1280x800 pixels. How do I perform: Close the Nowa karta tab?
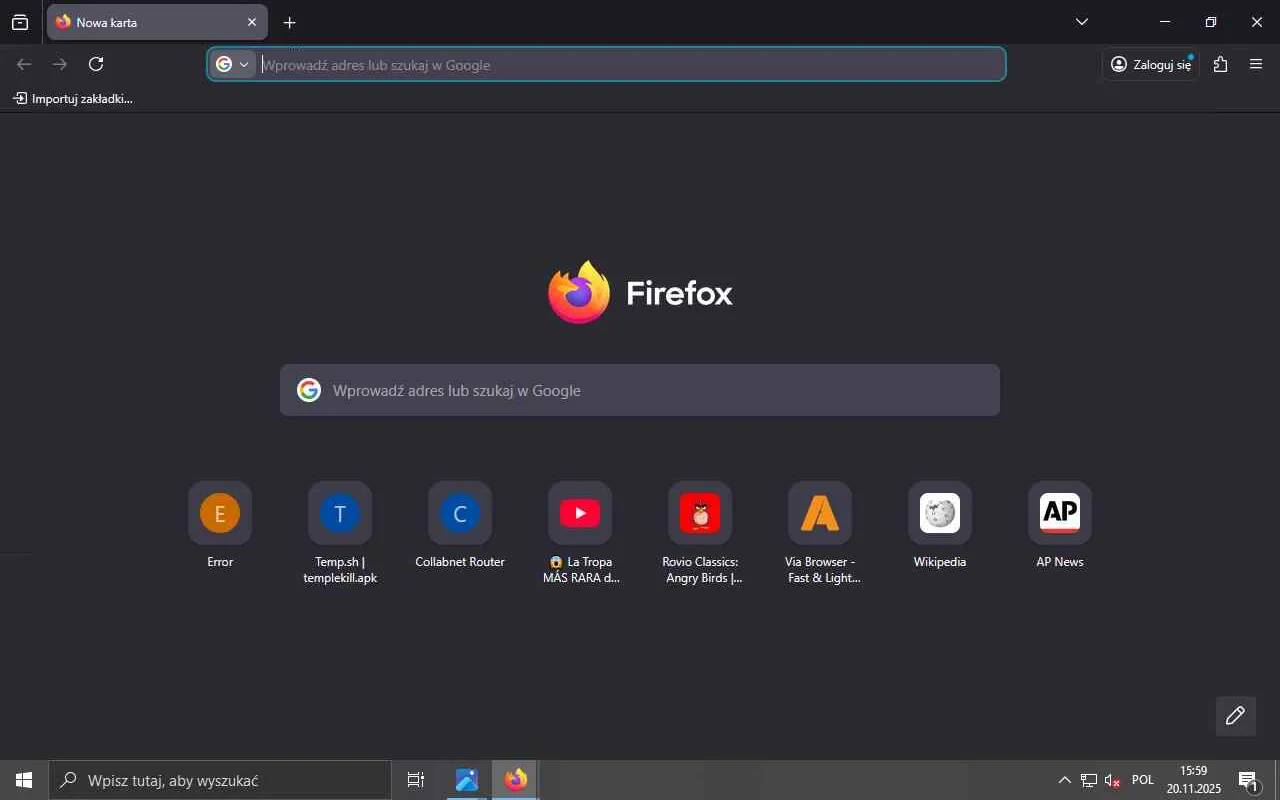[x=252, y=22]
